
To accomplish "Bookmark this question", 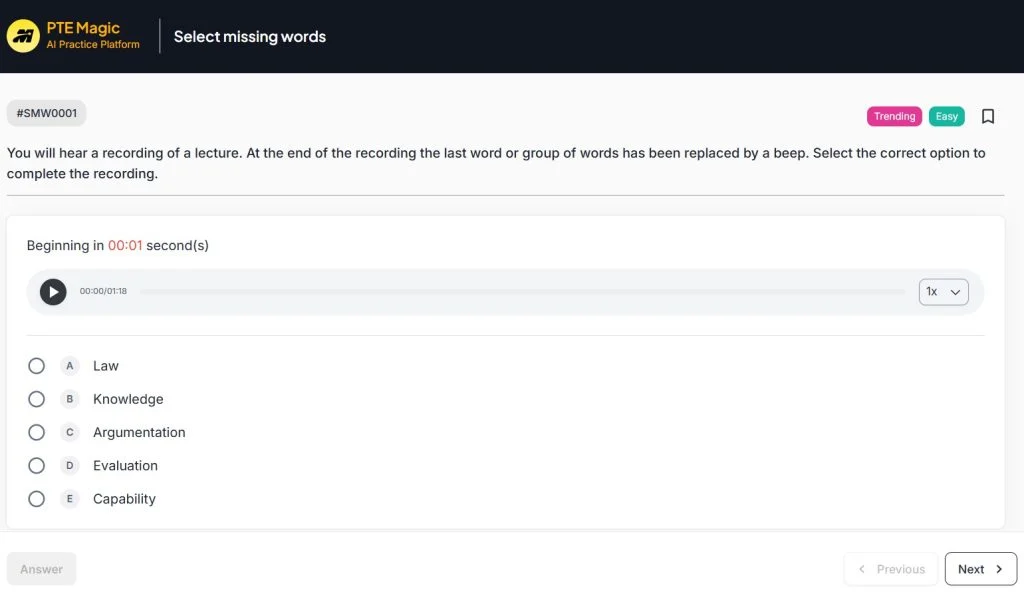I will (x=988, y=116).
